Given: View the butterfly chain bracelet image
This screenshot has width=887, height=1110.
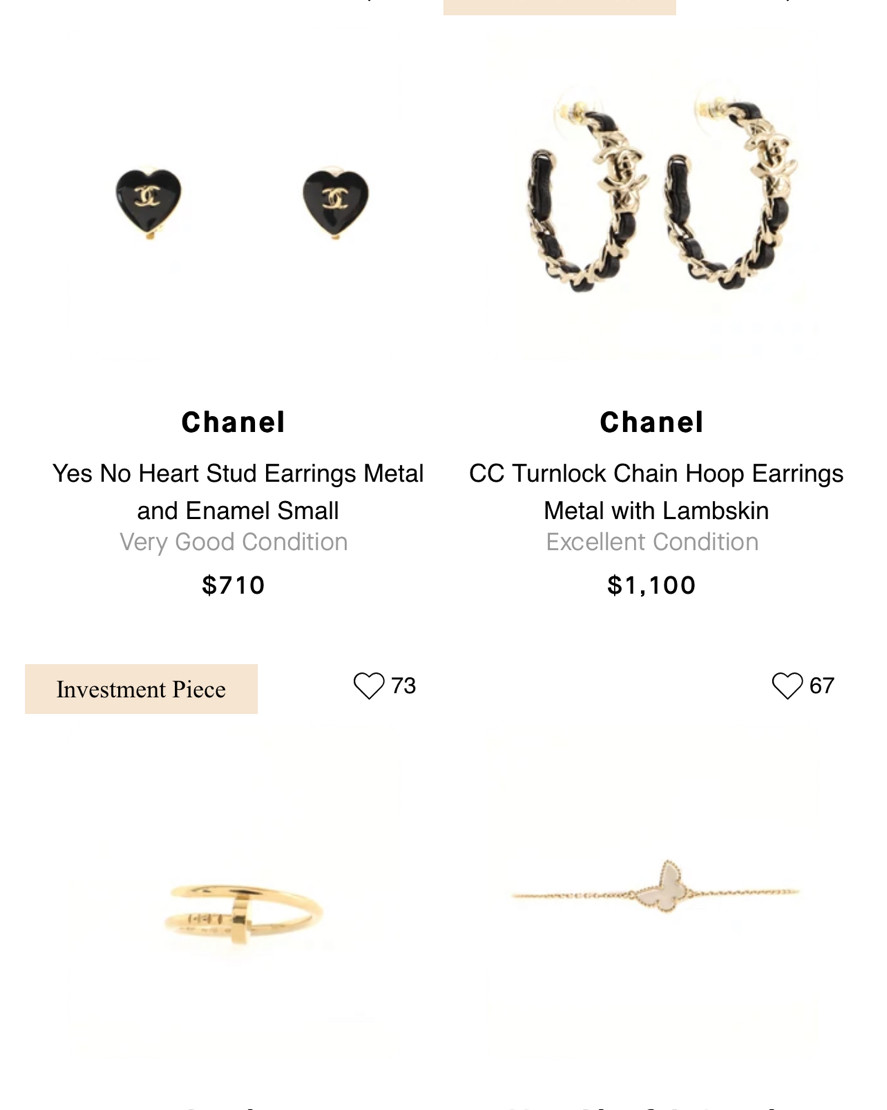Looking at the screenshot, I should [x=658, y=888].
